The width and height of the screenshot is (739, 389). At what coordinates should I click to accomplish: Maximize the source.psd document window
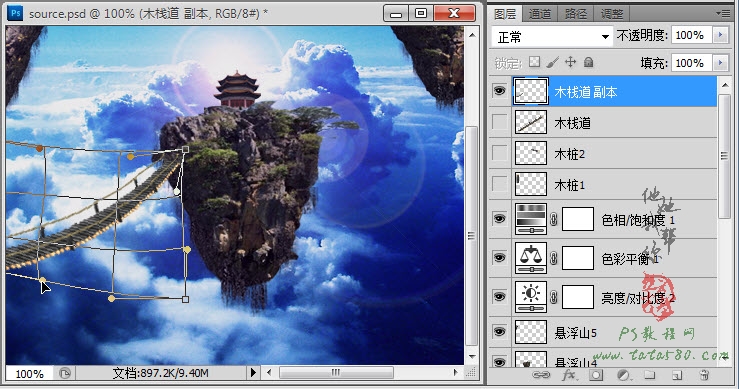coord(421,13)
